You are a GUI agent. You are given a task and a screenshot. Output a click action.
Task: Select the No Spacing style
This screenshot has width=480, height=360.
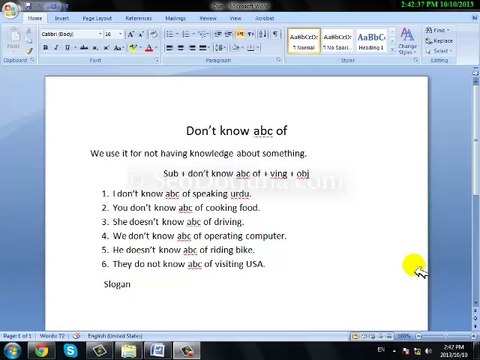(x=337, y=41)
